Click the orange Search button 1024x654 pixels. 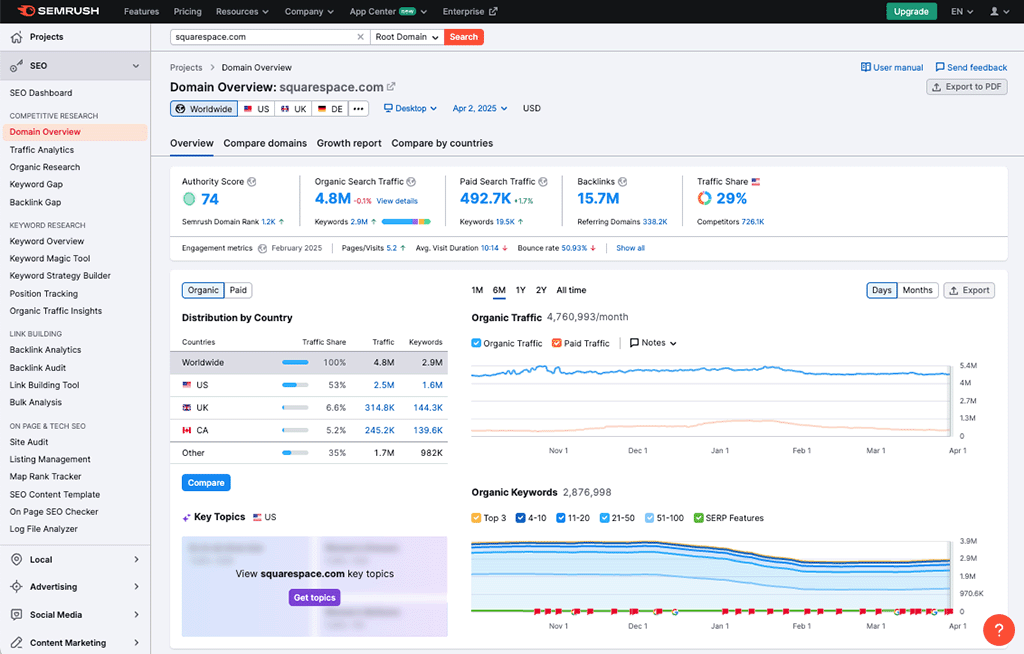(464, 37)
